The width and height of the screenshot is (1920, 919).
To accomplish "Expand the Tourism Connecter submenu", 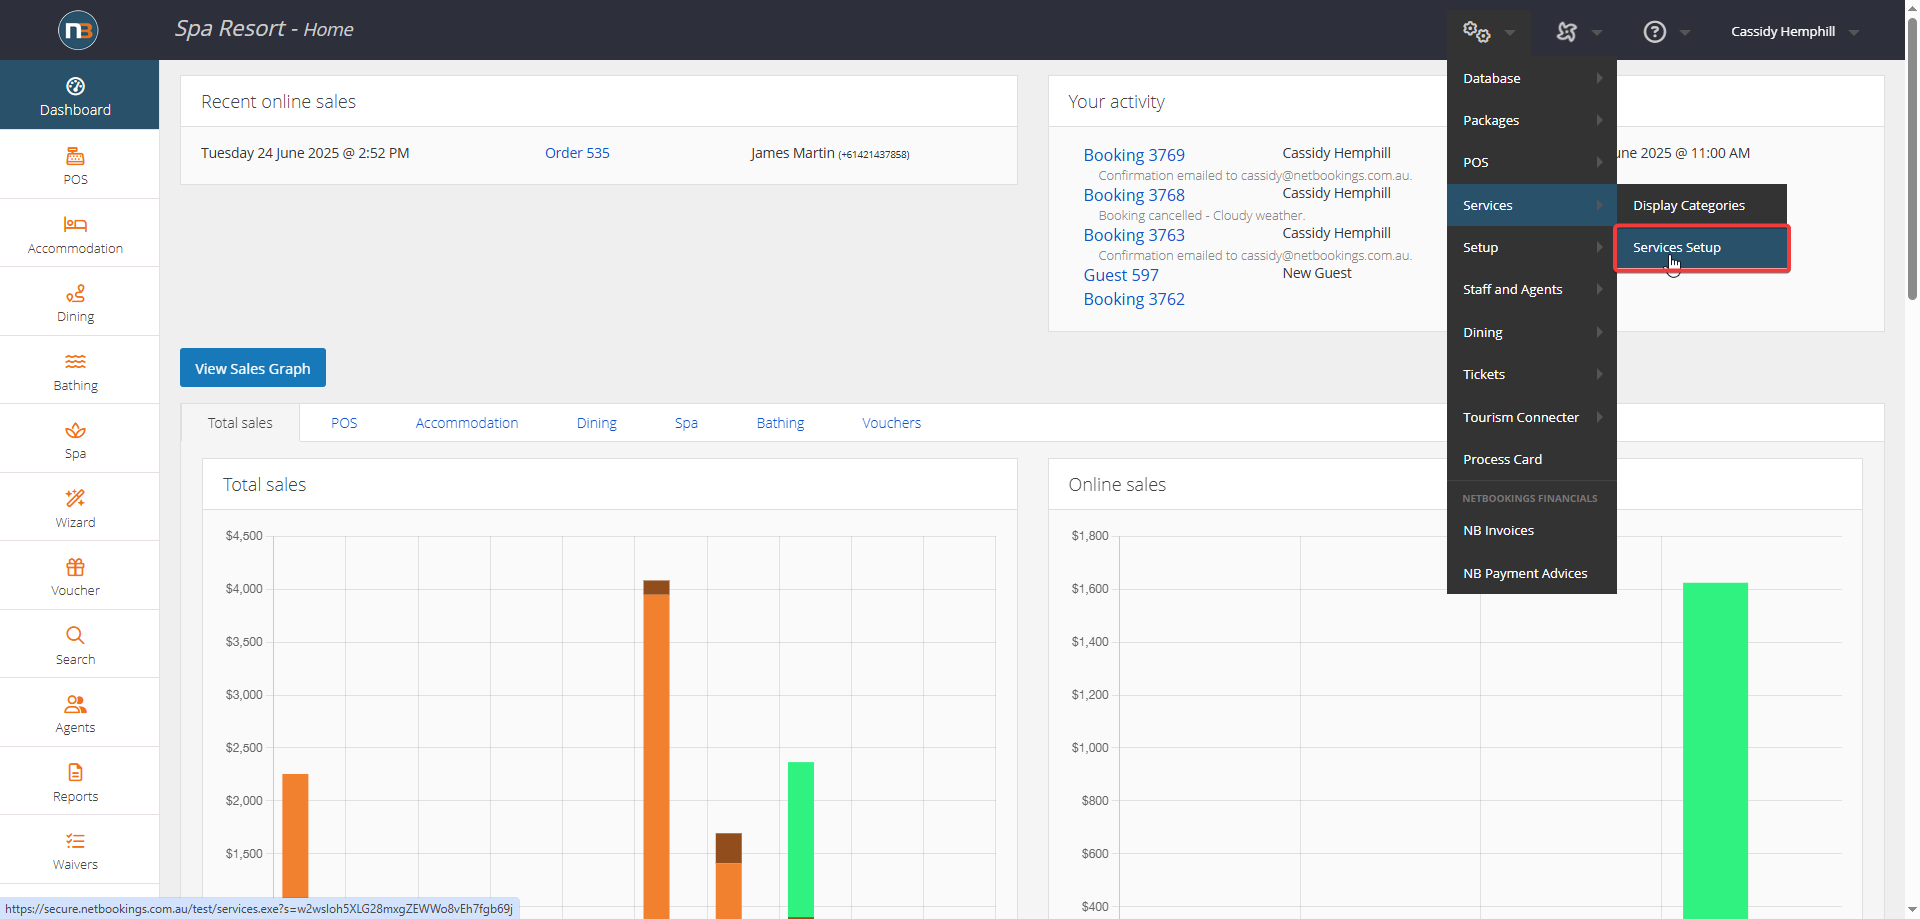I will coord(1532,417).
